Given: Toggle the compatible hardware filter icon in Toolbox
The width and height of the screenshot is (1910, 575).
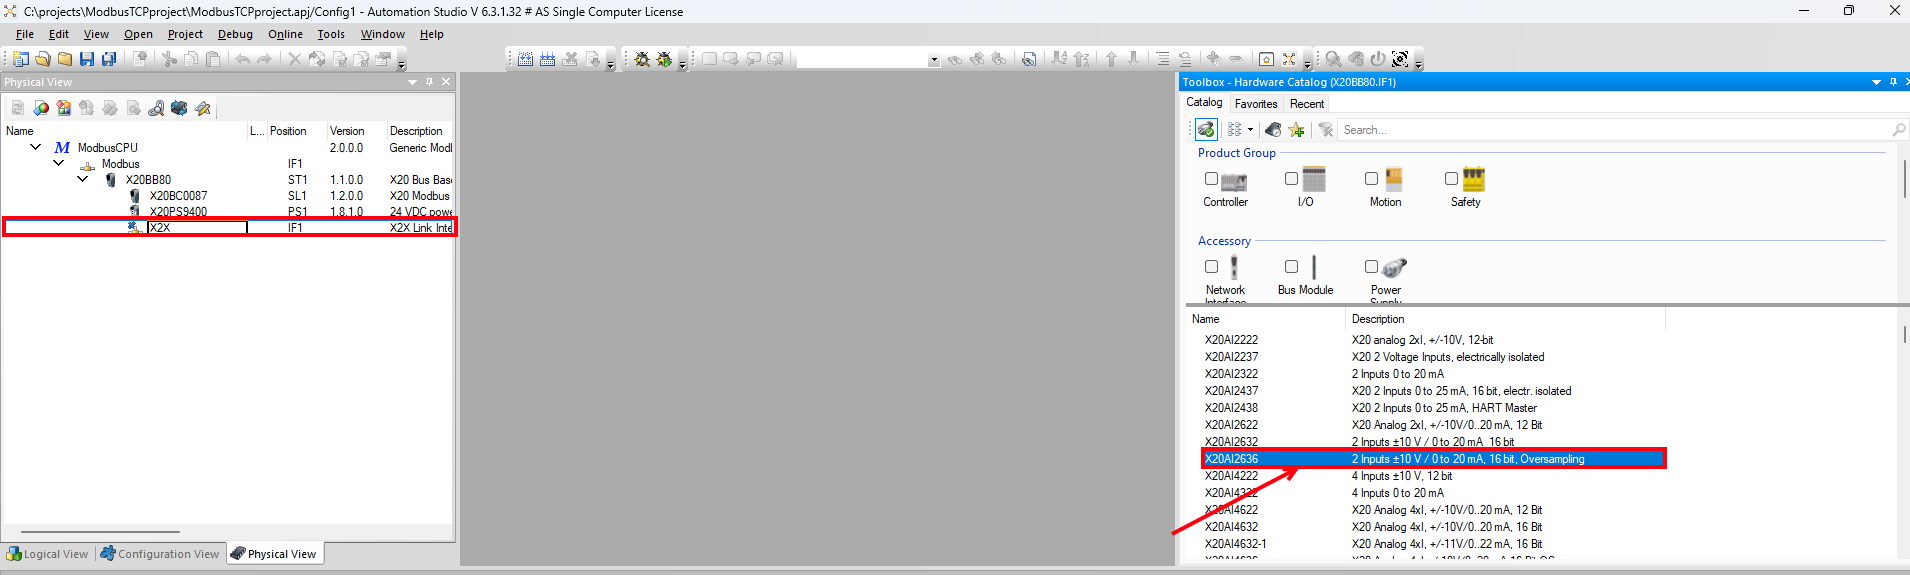Looking at the screenshot, I should [x=1206, y=130].
